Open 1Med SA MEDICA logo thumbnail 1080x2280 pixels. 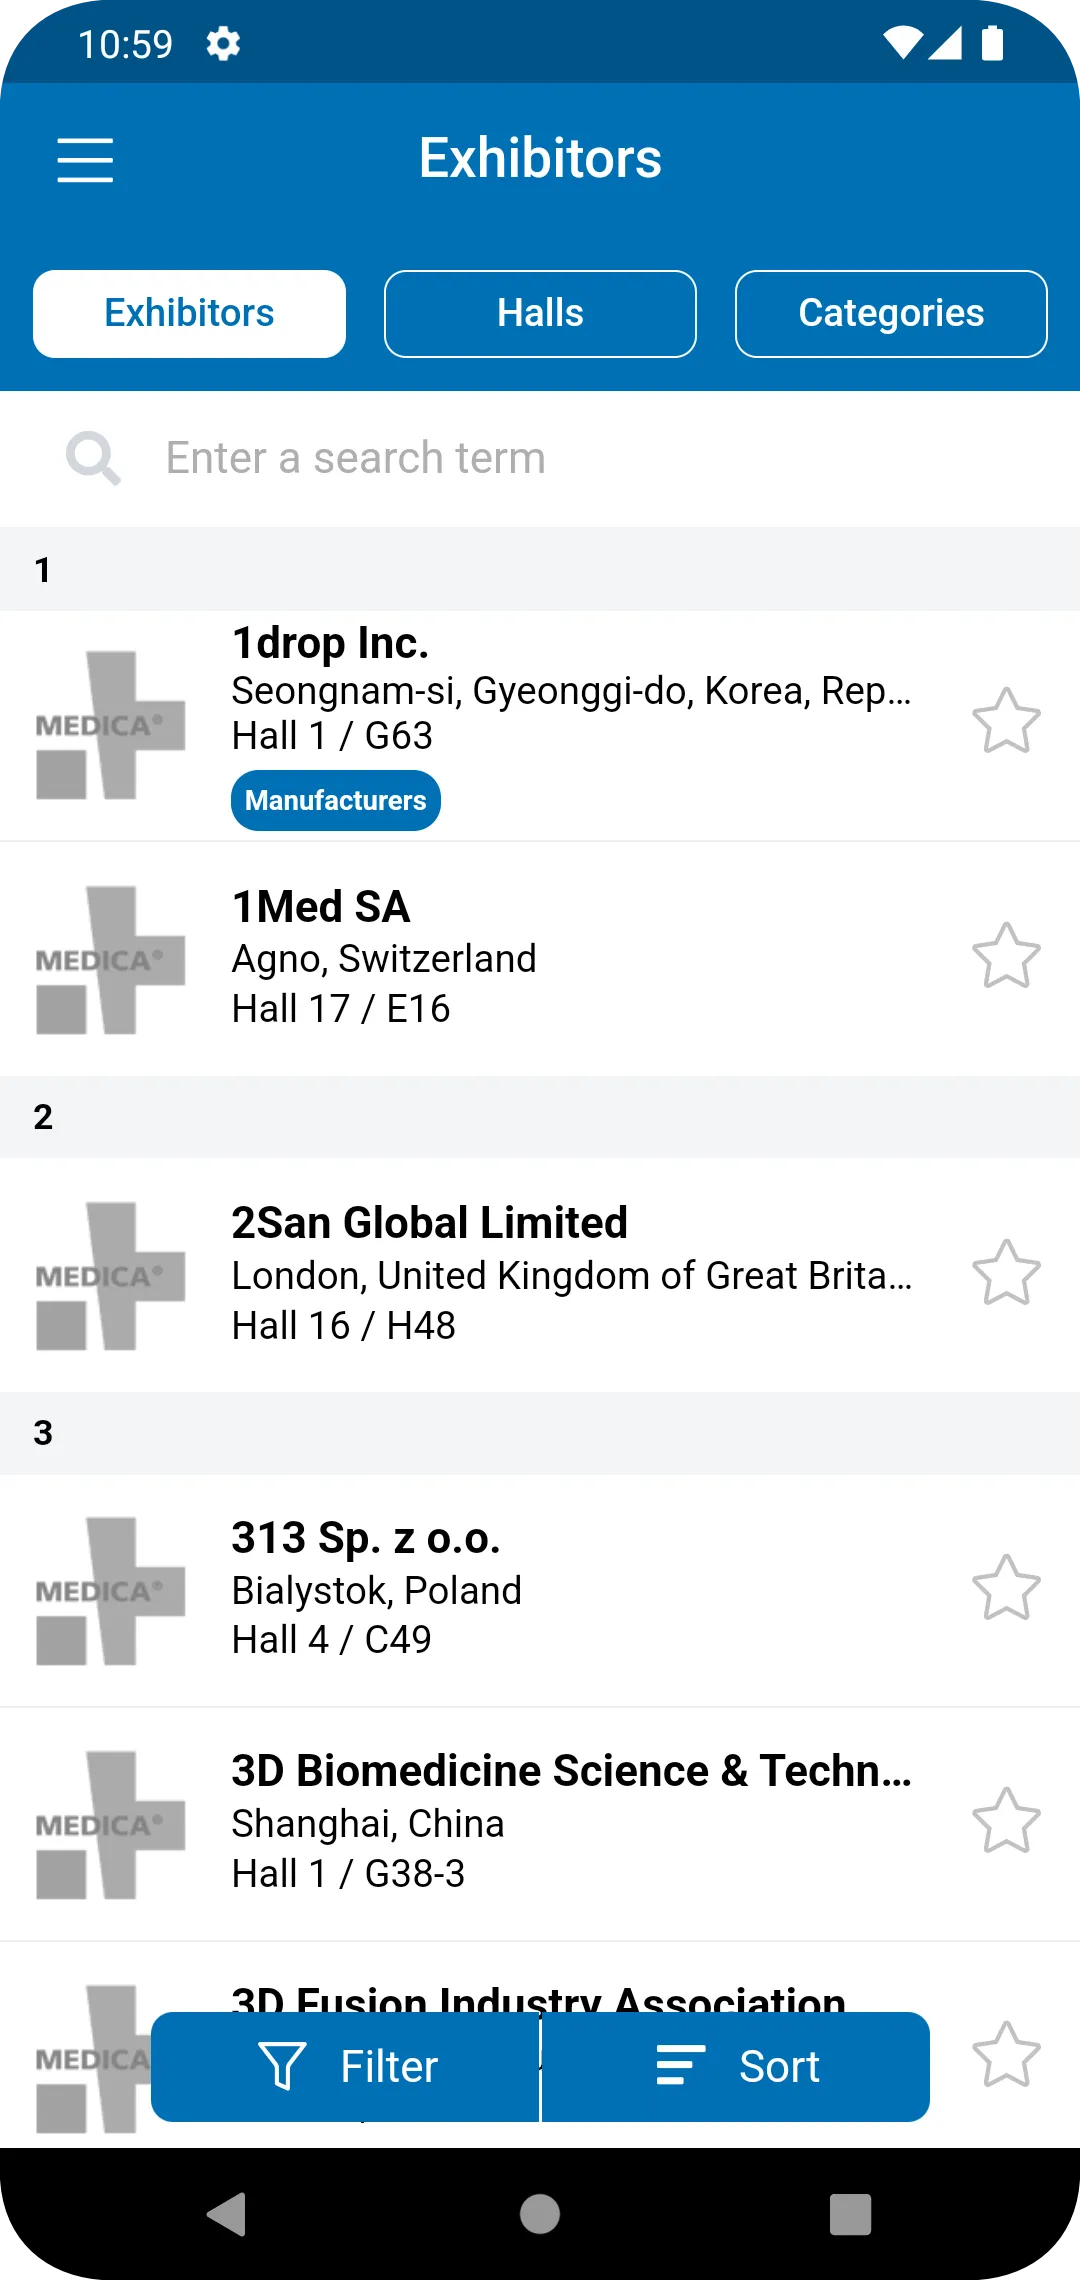click(x=111, y=960)
